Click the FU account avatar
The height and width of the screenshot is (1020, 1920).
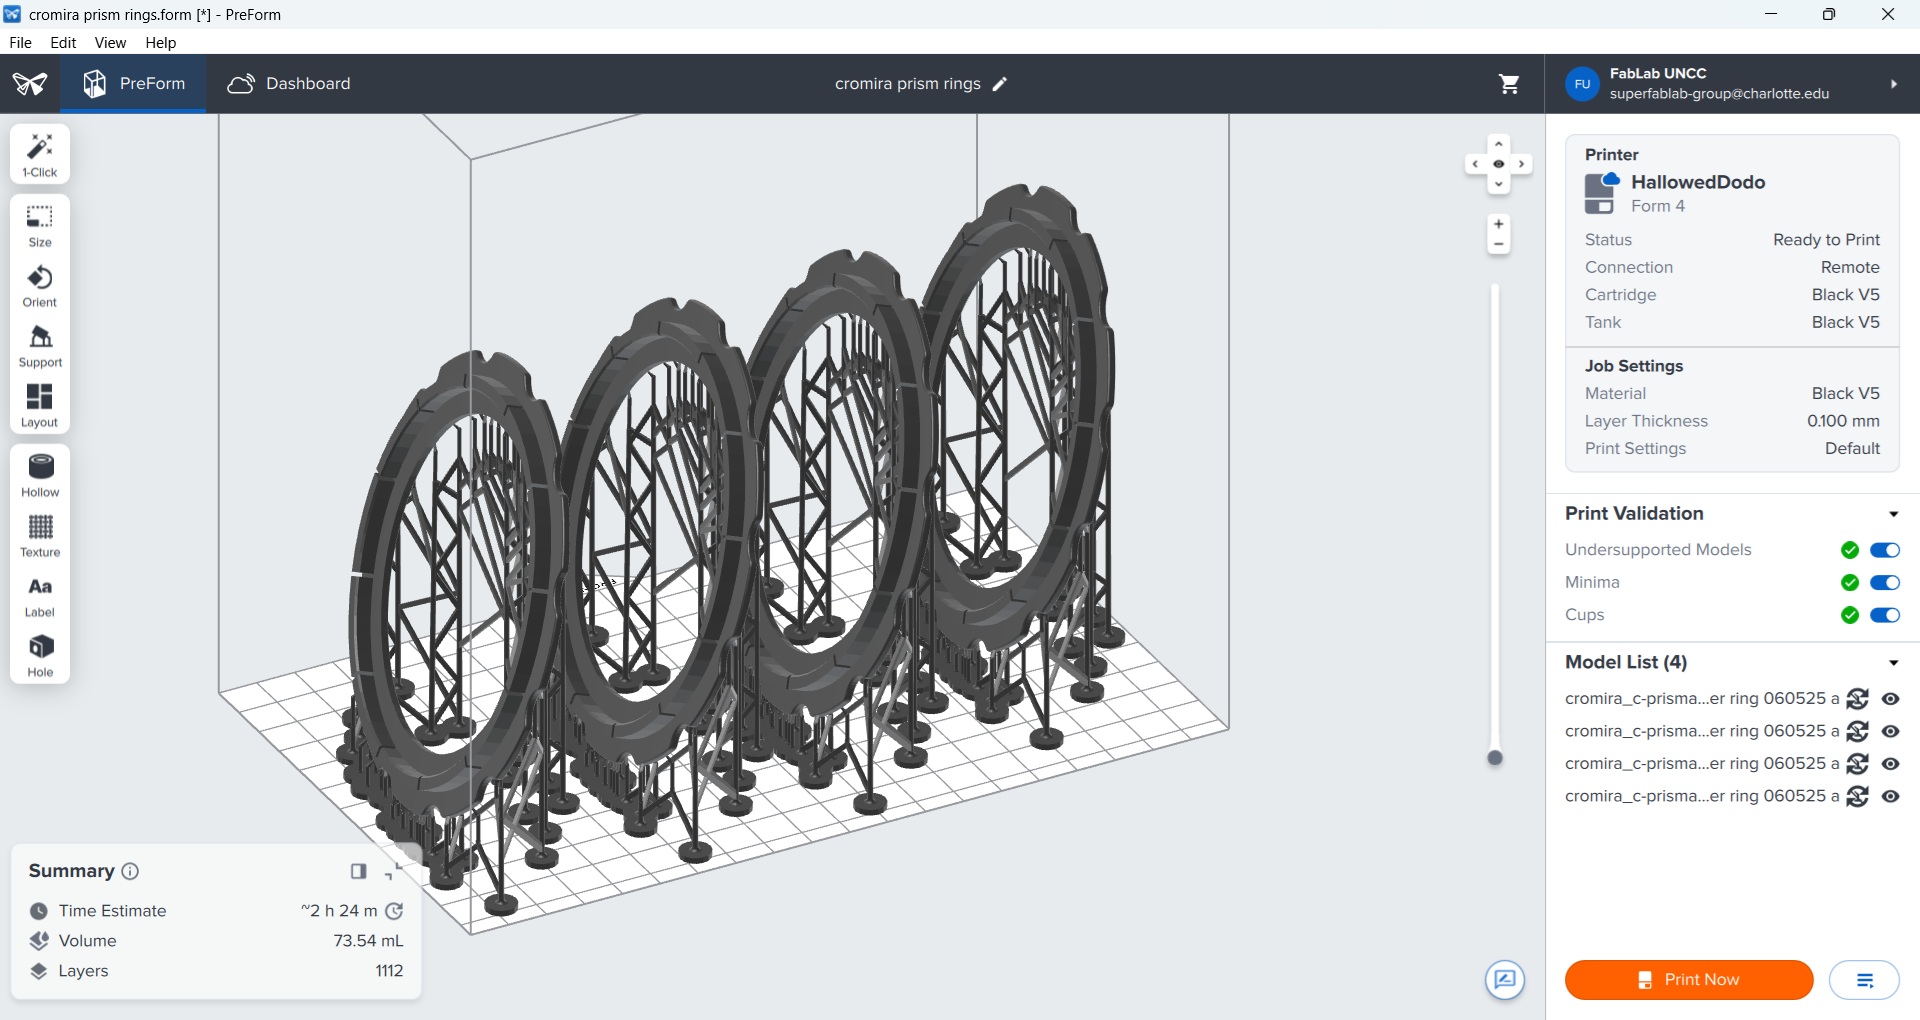(1582, 84)
